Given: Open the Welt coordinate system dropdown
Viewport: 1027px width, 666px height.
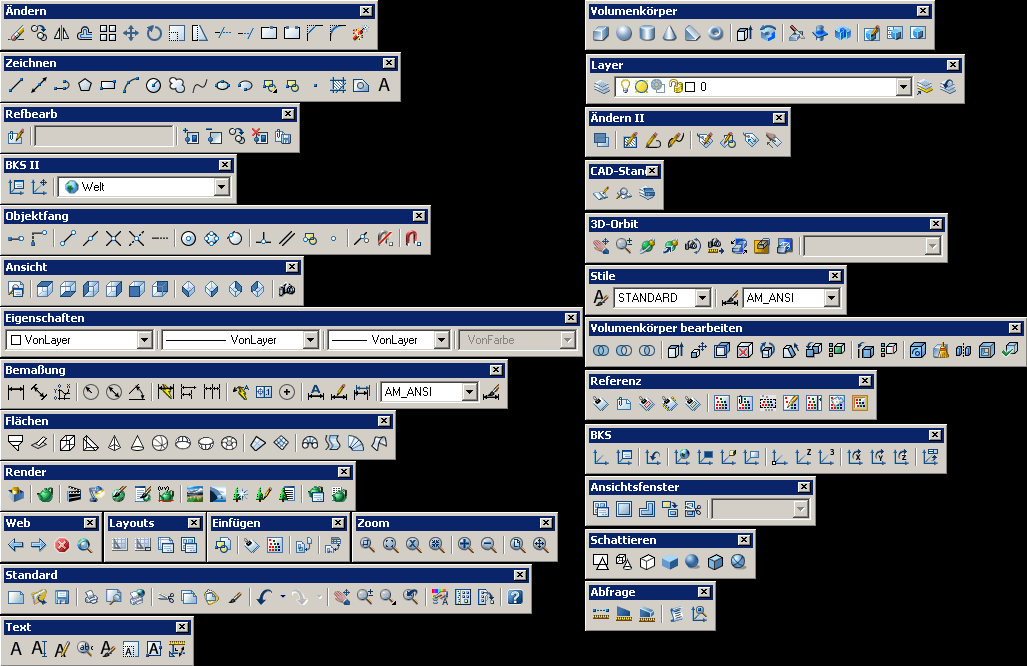Looking at the screenshot, I should coord(221,187).
